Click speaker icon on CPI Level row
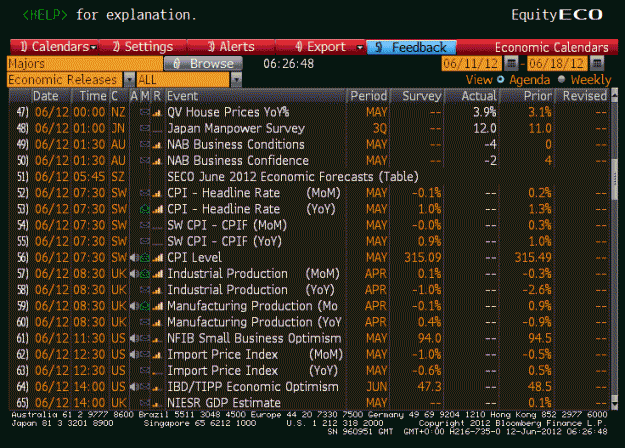Image resolution: width=625 pixels, height=448 pixels. click(x=134, y=258)
